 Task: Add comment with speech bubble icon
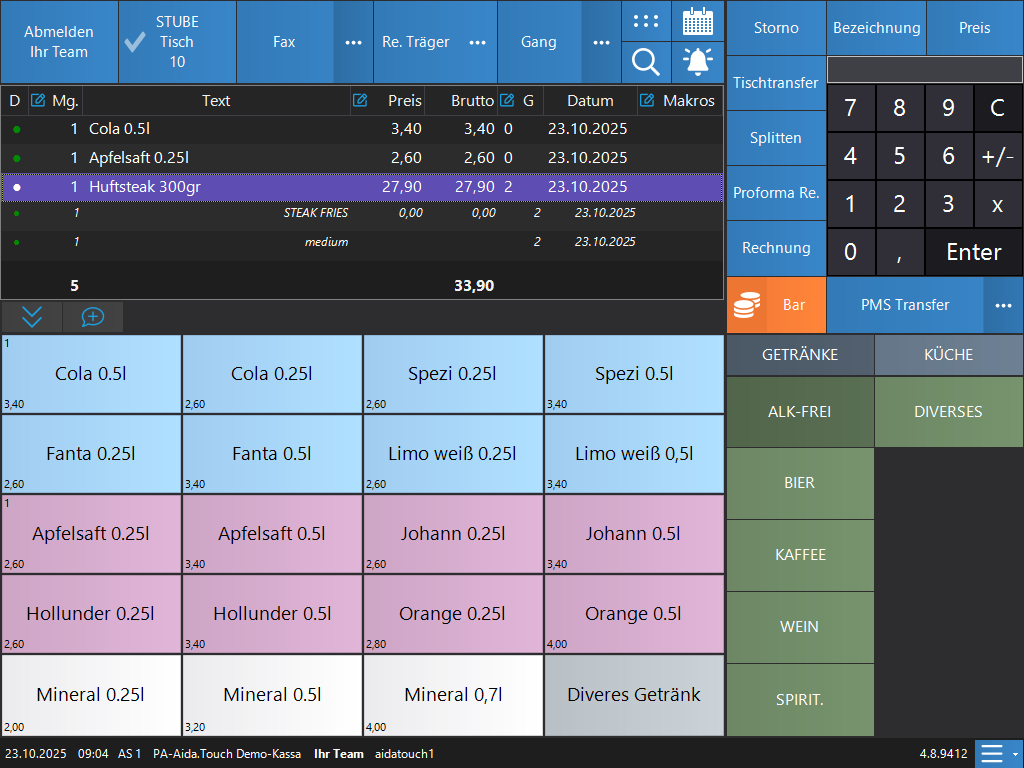pyautogui.click(x=92, y=317)
